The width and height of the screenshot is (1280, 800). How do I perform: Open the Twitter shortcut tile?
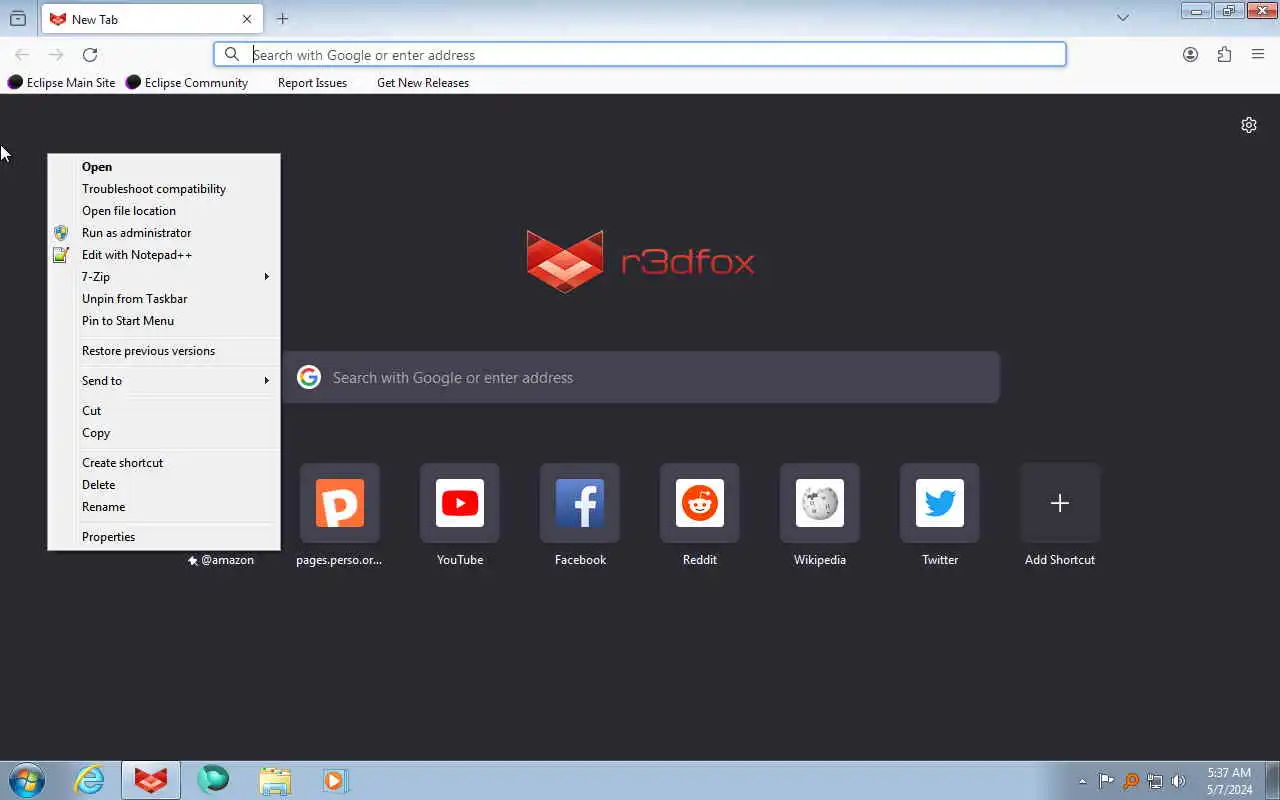940,503
